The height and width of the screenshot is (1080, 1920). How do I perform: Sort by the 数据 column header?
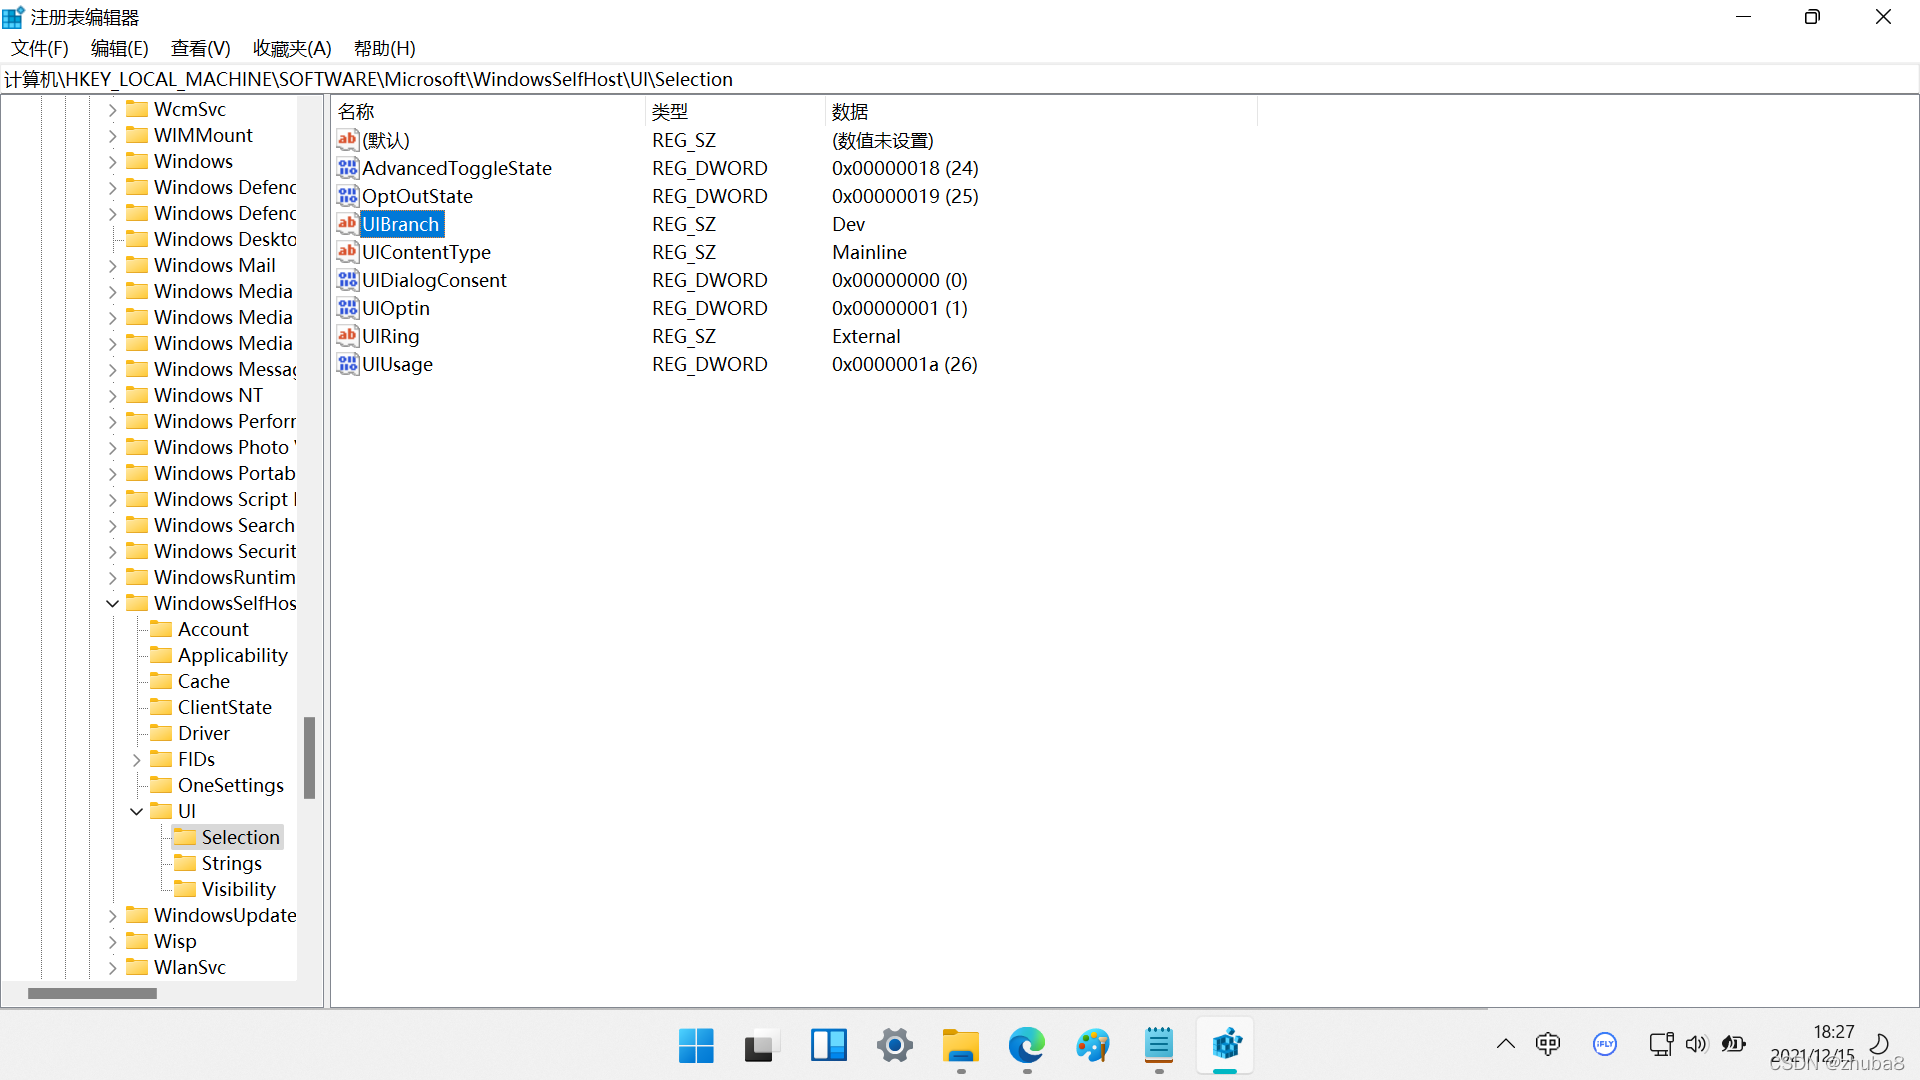coord(1041,112)
